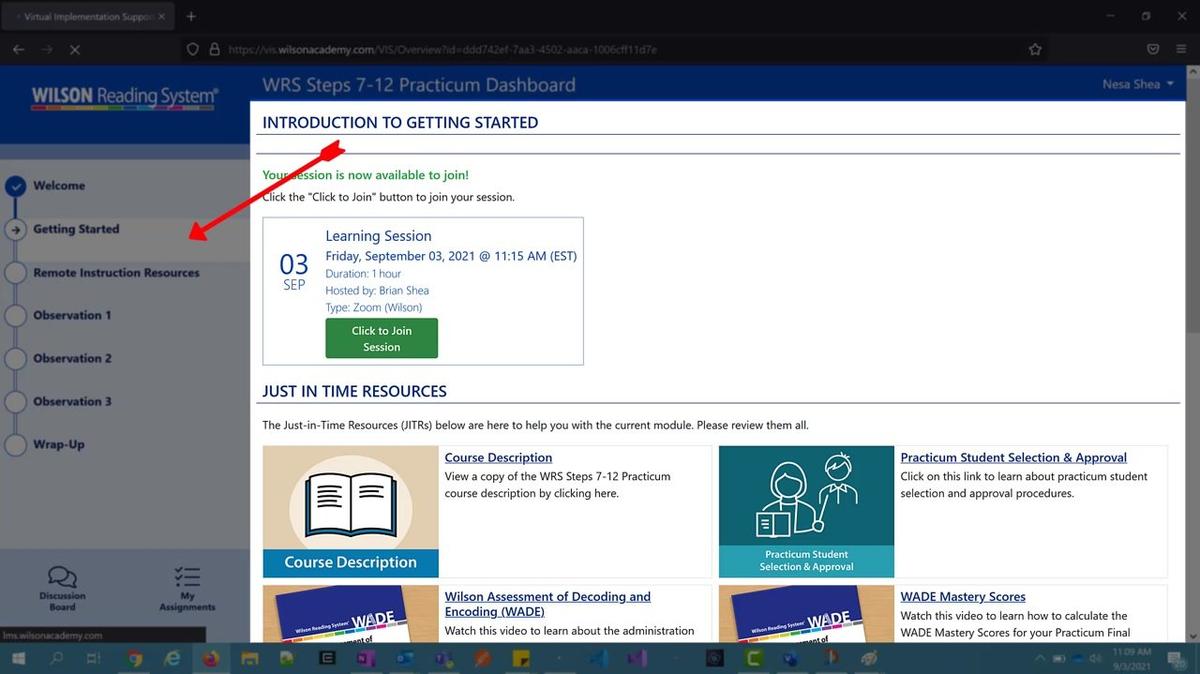Screen dimensions: 1200x674
Task: Click 'WRS Steps 7-12 Practicum Dashboard' title
Action: [x=419, y=85]
